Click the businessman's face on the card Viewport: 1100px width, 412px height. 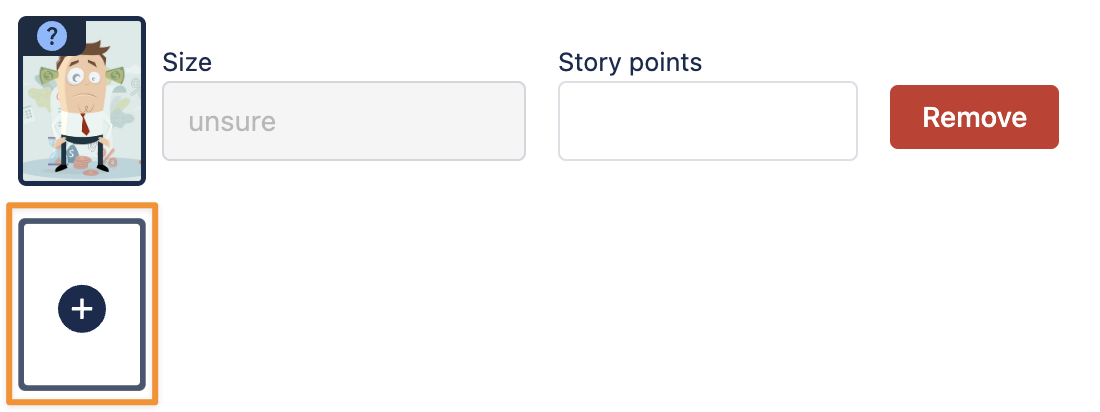point(82,82)
